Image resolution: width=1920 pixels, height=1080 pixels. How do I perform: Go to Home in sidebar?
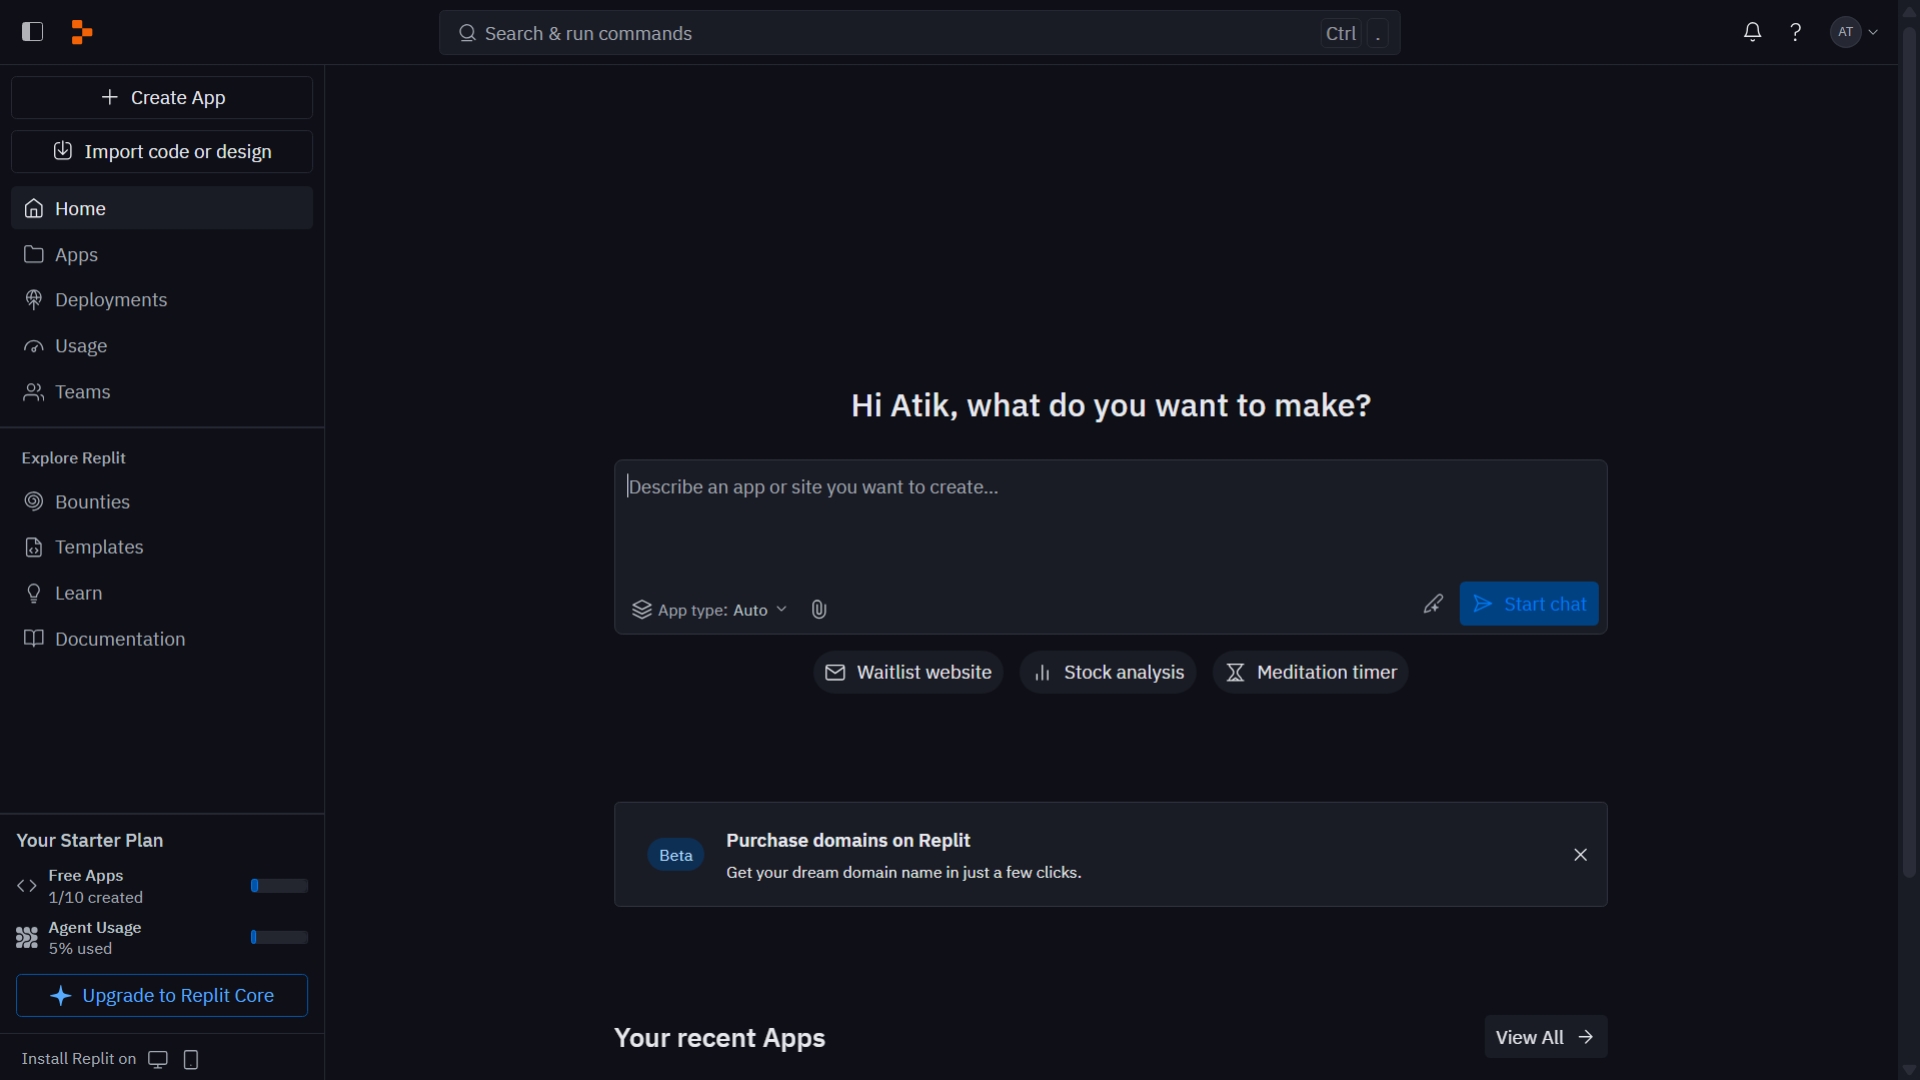162,208
